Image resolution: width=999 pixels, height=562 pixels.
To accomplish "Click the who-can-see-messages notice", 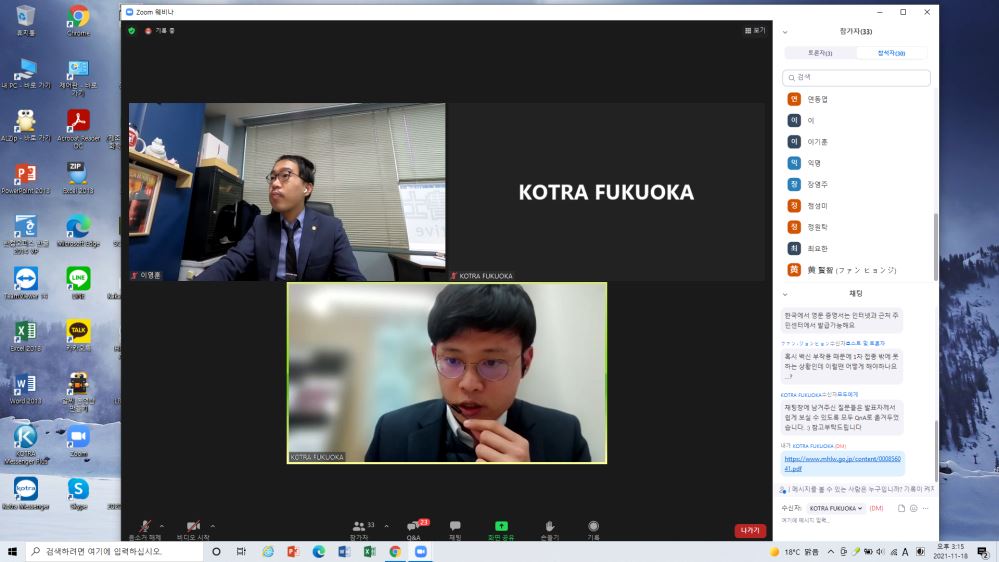I will pyautogui.click(x=856, y=489).
